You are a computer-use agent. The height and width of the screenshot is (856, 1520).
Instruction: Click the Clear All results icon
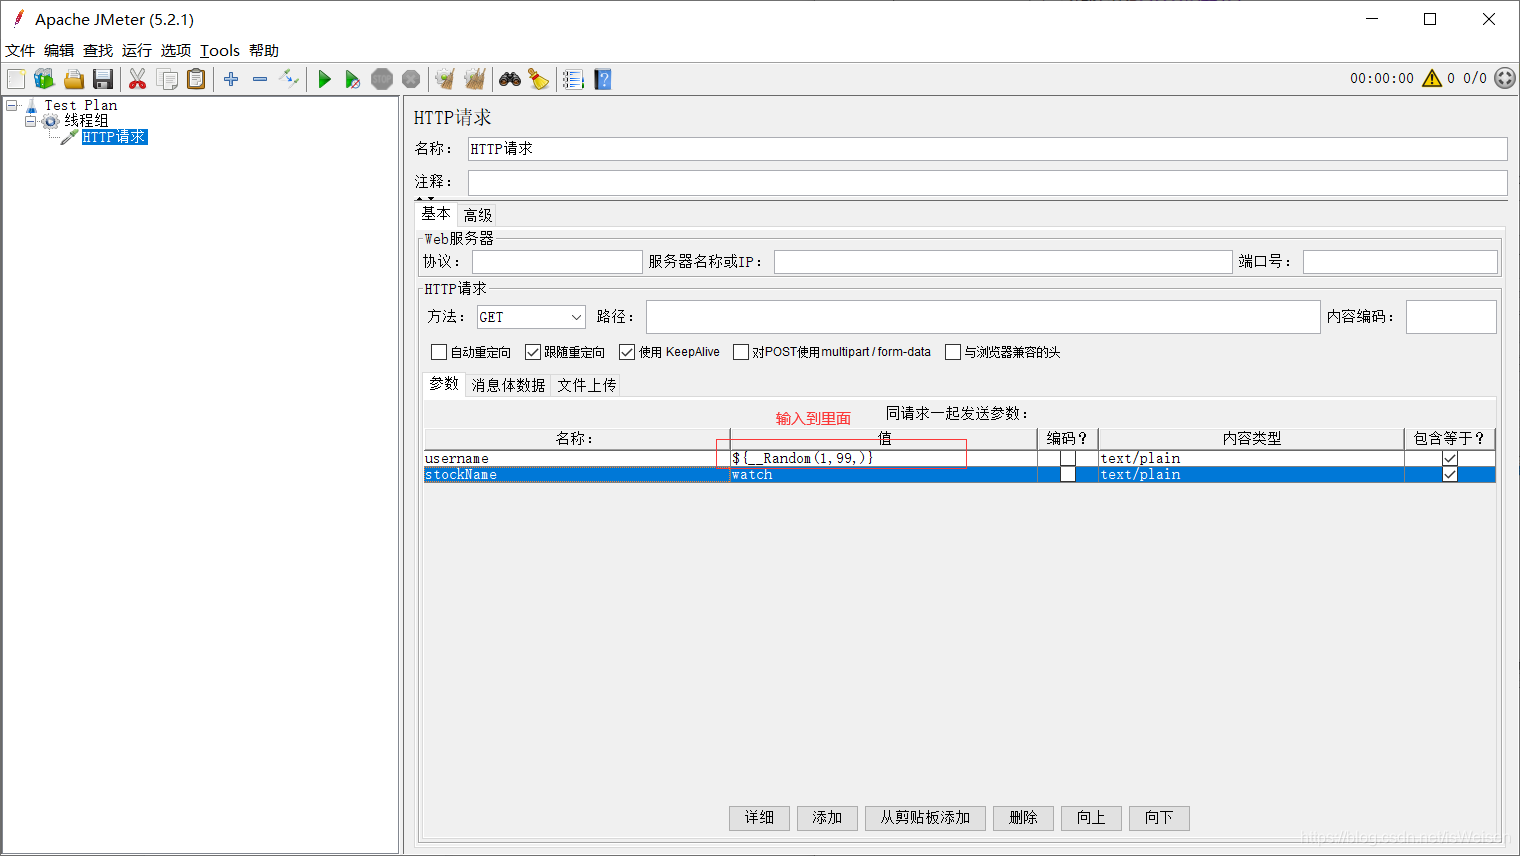coord(475,79)
